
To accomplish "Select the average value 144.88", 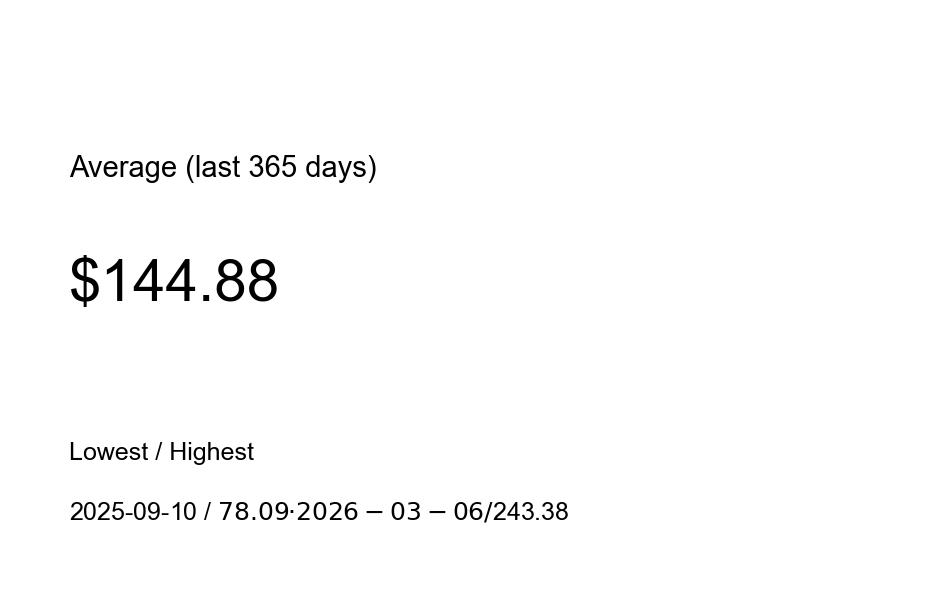I will (191, 280).
